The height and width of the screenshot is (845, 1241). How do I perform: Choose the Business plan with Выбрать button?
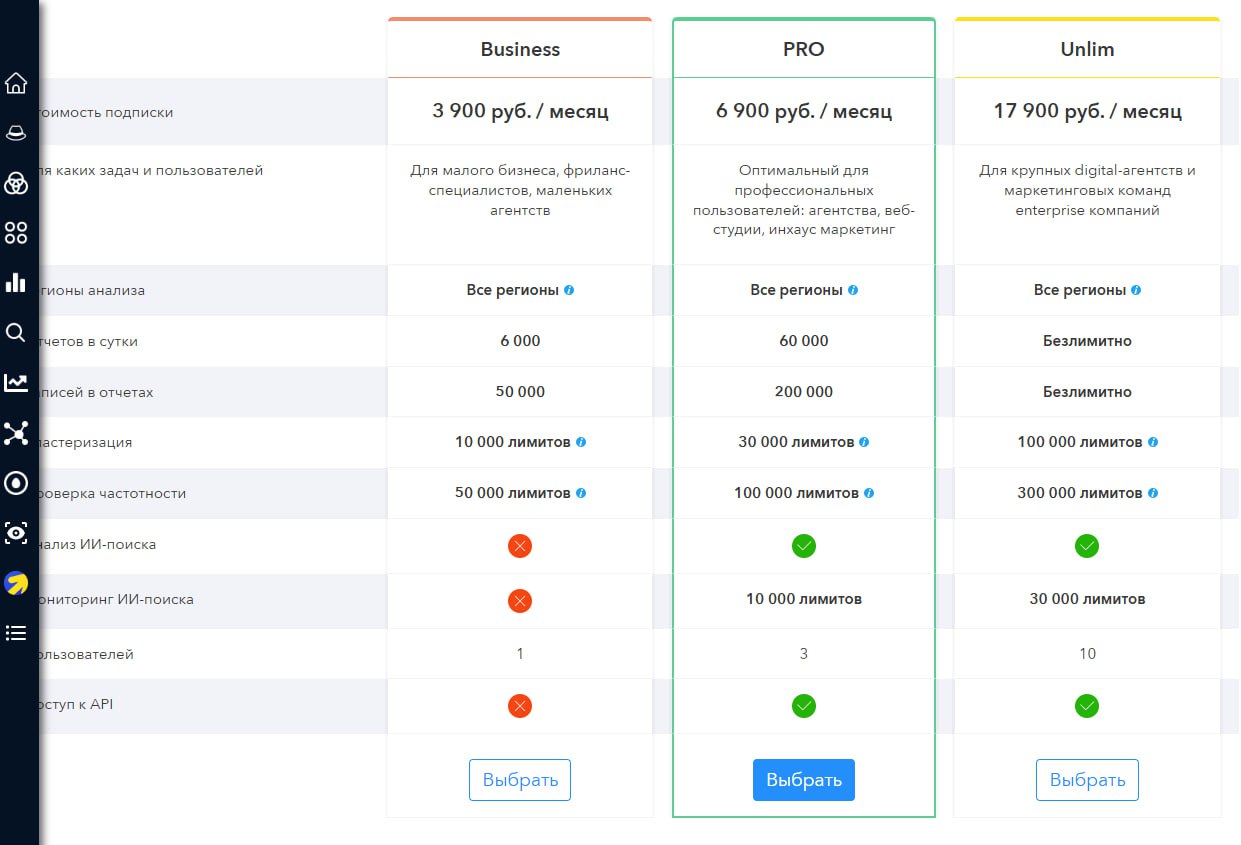click(520, 780)
